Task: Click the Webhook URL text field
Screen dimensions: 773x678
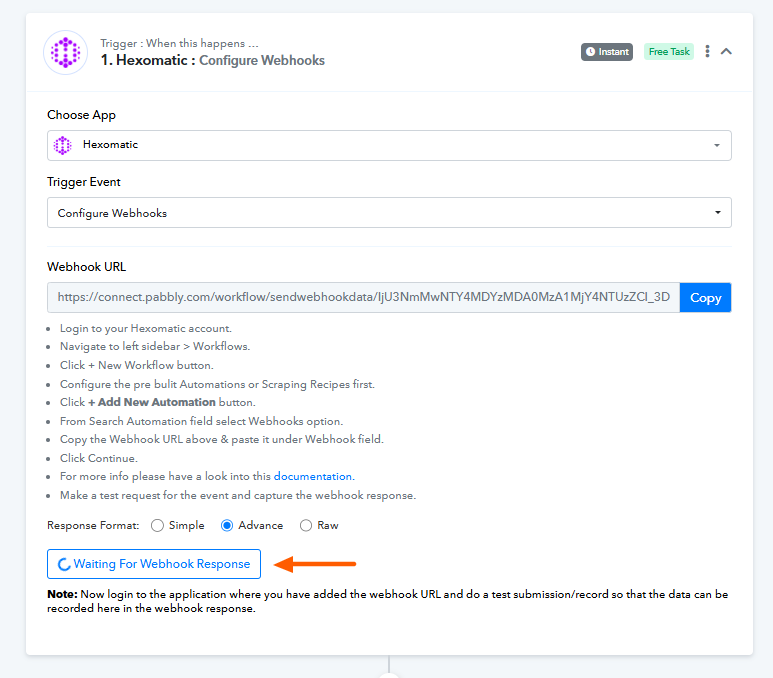Action: pos(363,297)
